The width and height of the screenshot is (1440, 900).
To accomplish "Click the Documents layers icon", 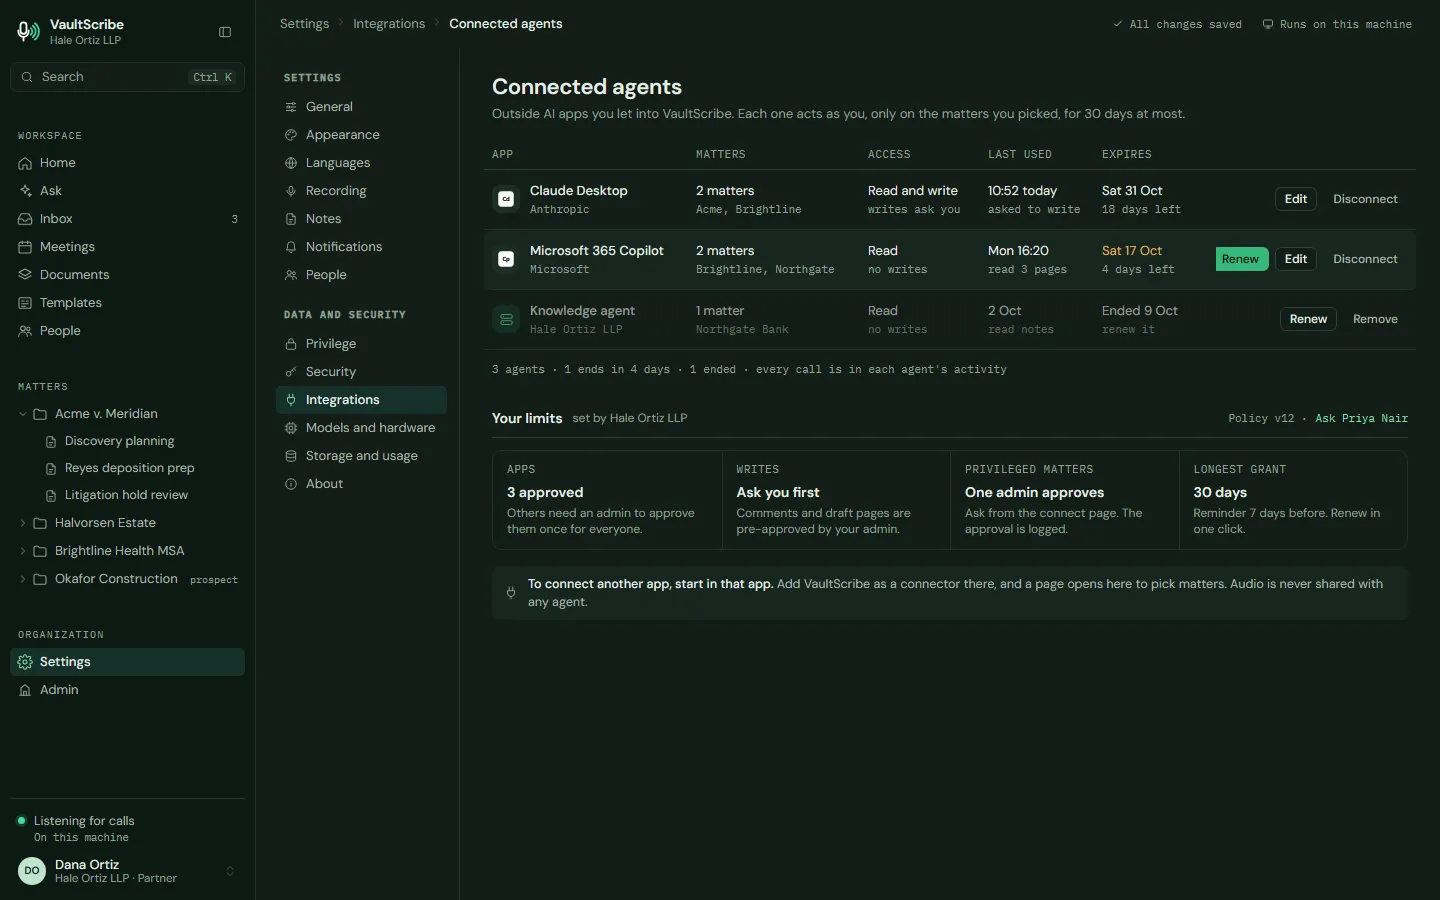I will (x=25, y=275).
